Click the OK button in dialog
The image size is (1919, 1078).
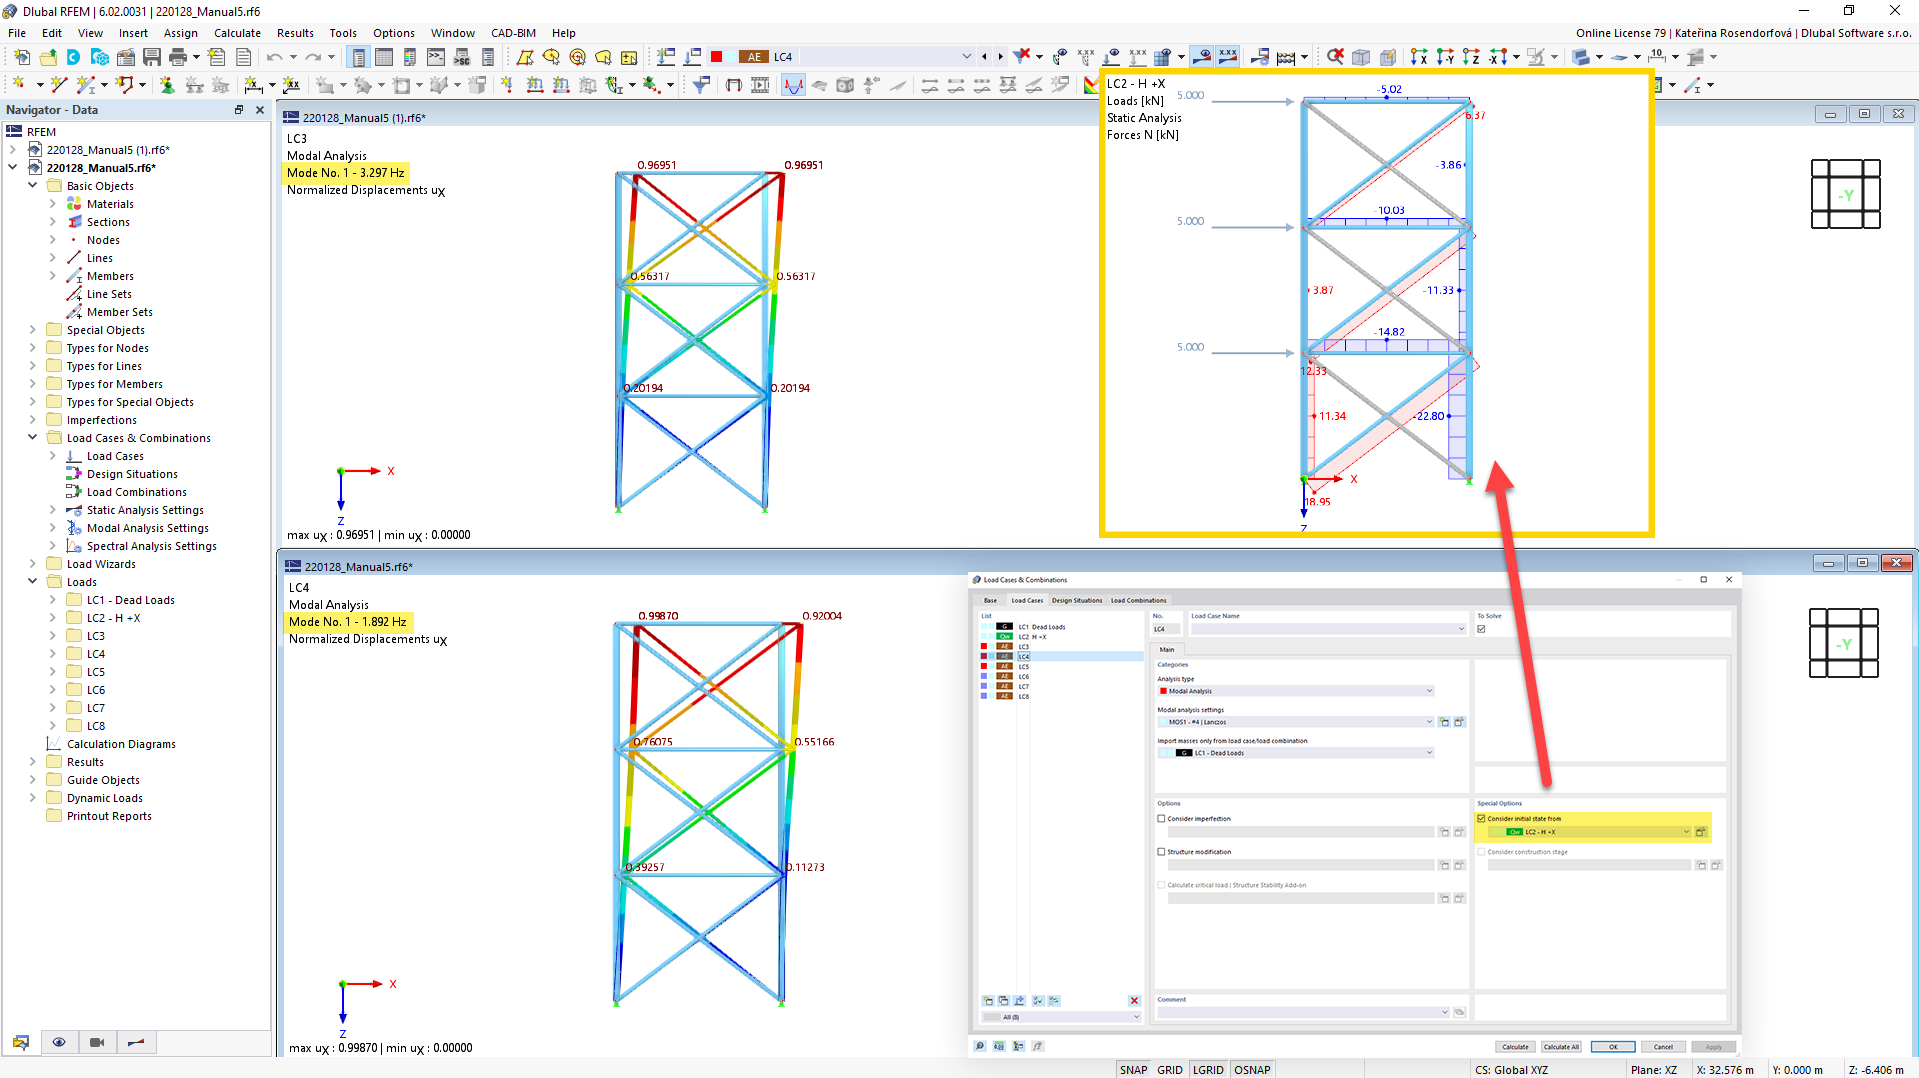click(1613, 1047)
